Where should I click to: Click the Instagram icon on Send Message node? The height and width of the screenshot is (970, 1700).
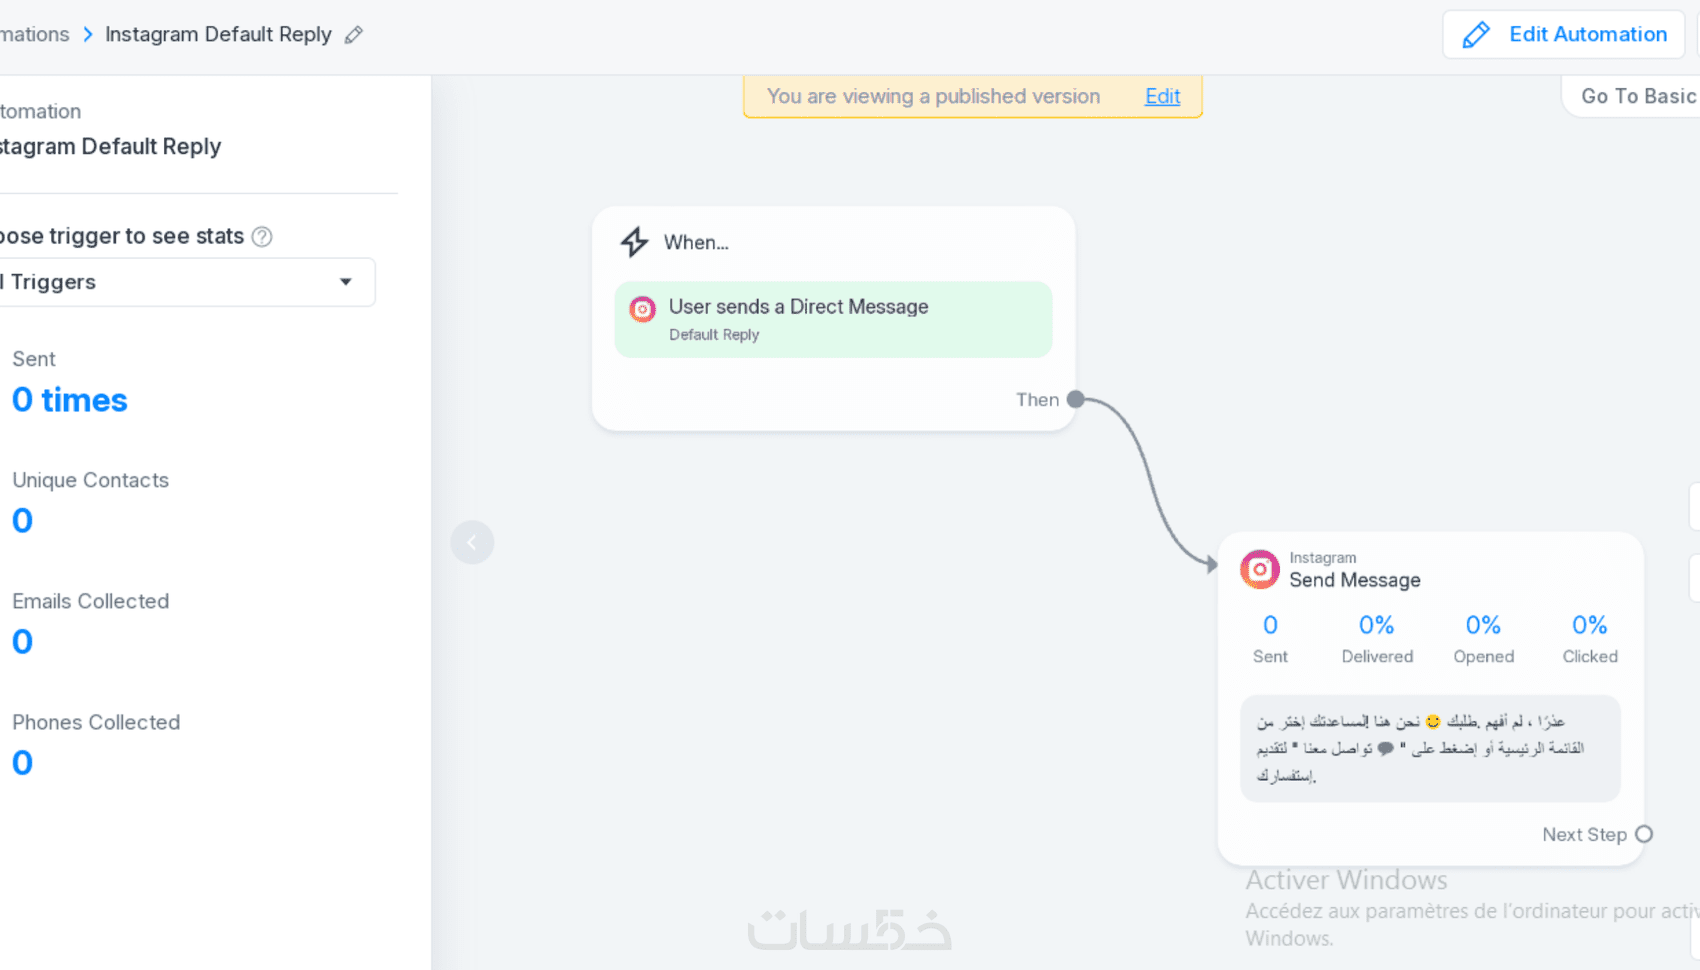(1259, 569)
